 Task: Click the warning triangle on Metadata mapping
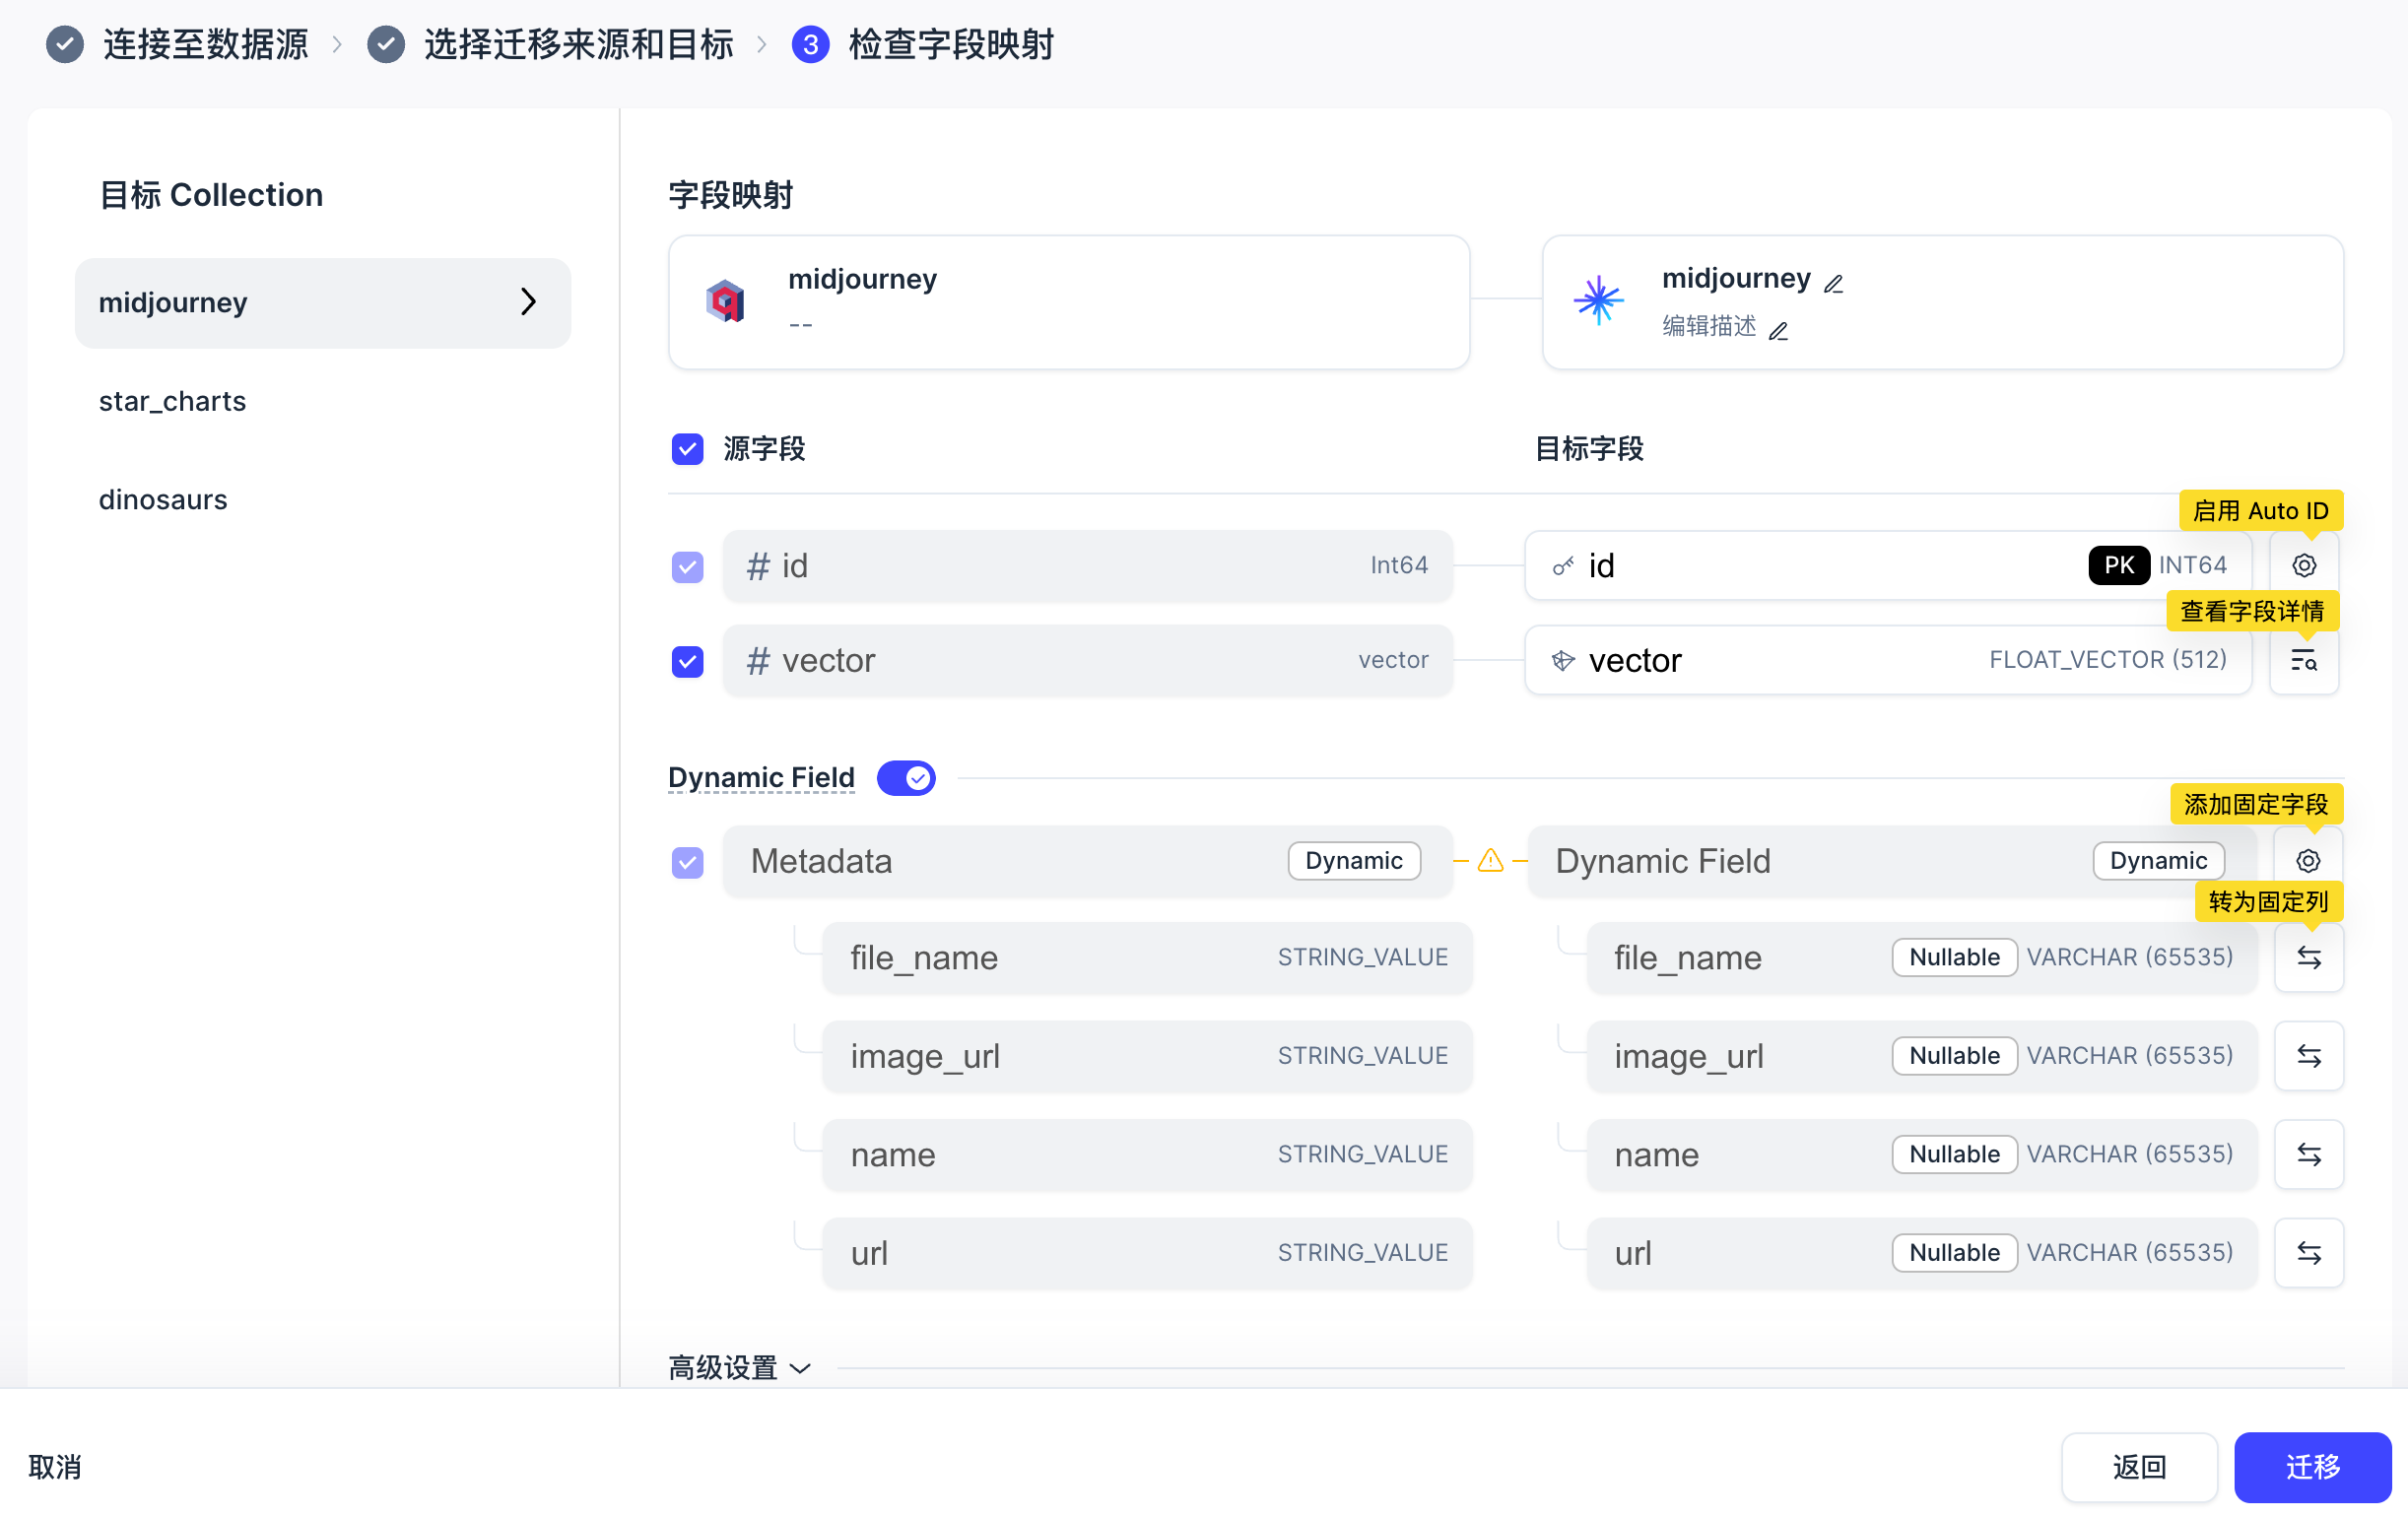[1490, 860]
